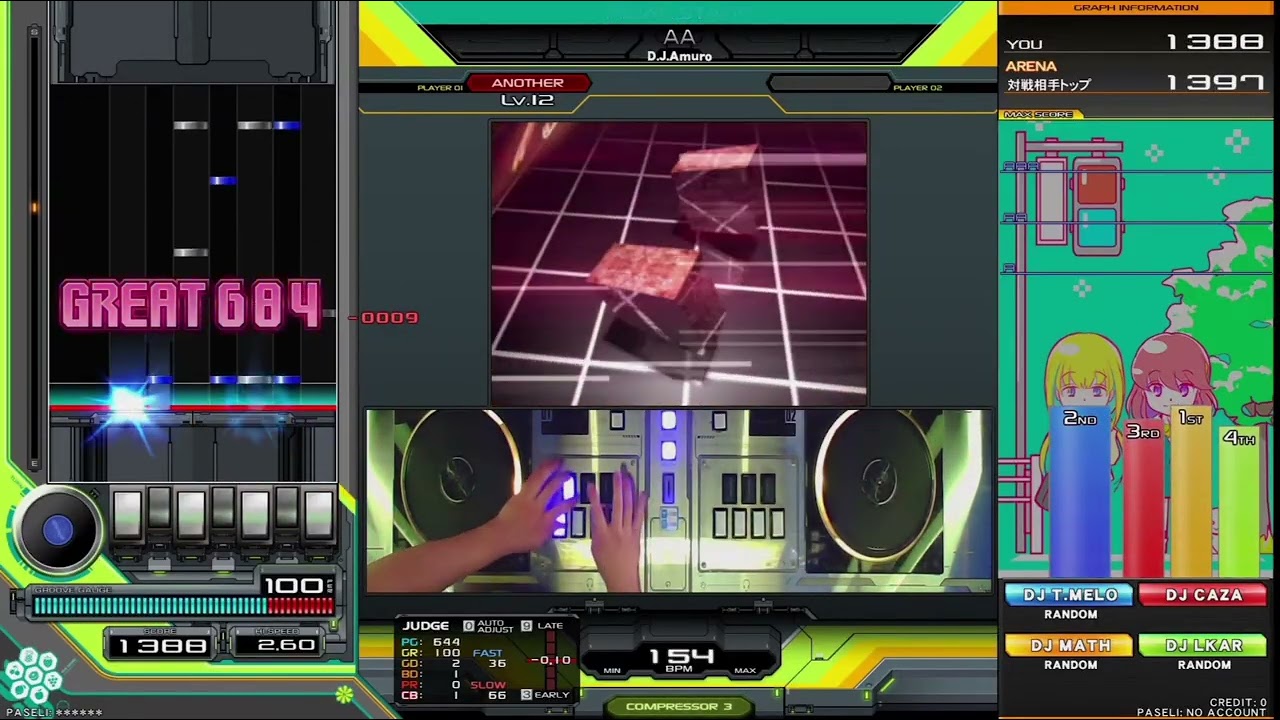1280x720 pixels.
Task: Click the "-0.10" timing offset value
Action: click(x=551, y=660)
